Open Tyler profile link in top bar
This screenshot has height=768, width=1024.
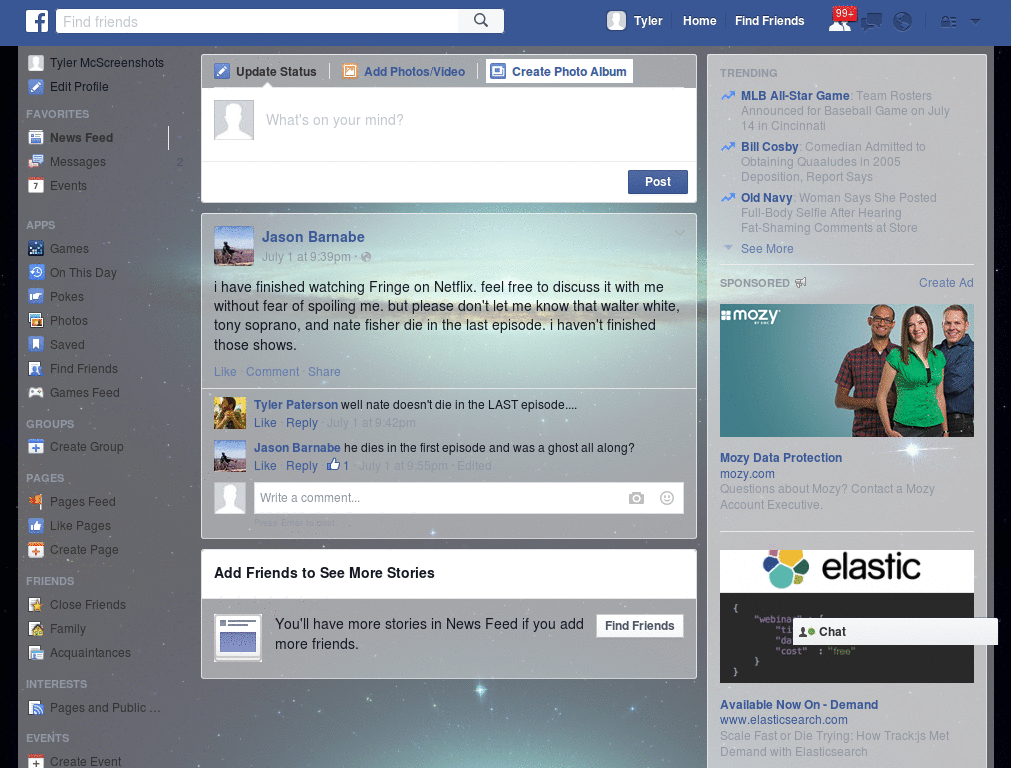(648, 21)
